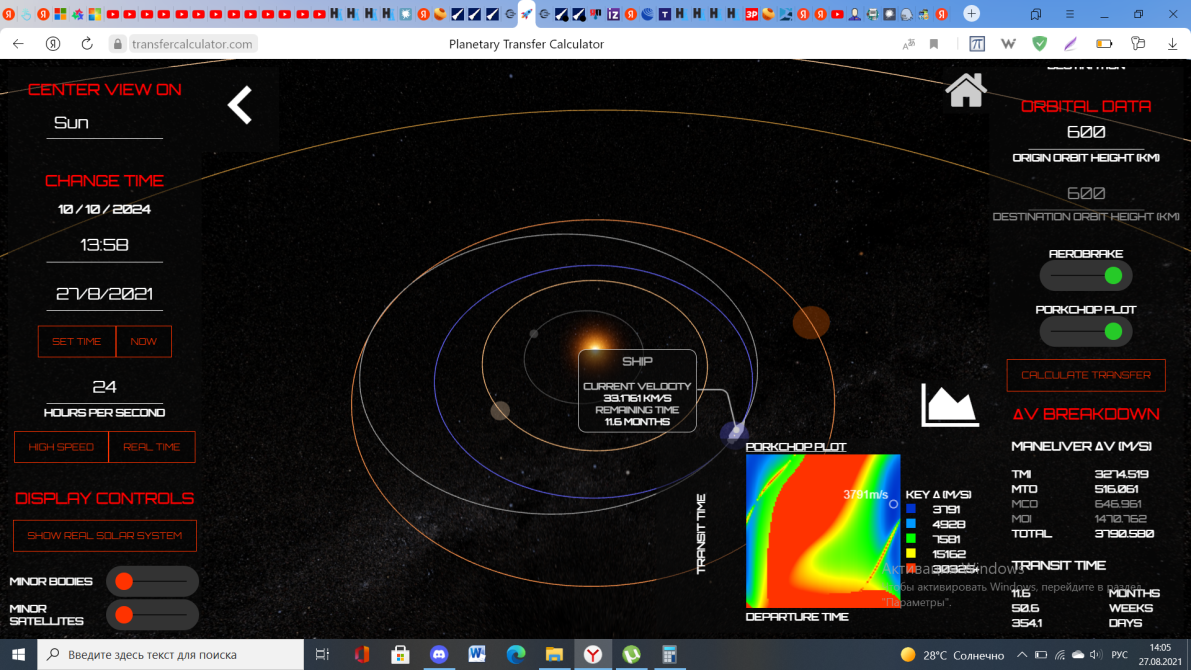Open the new tab plus button

pos(971,14)
